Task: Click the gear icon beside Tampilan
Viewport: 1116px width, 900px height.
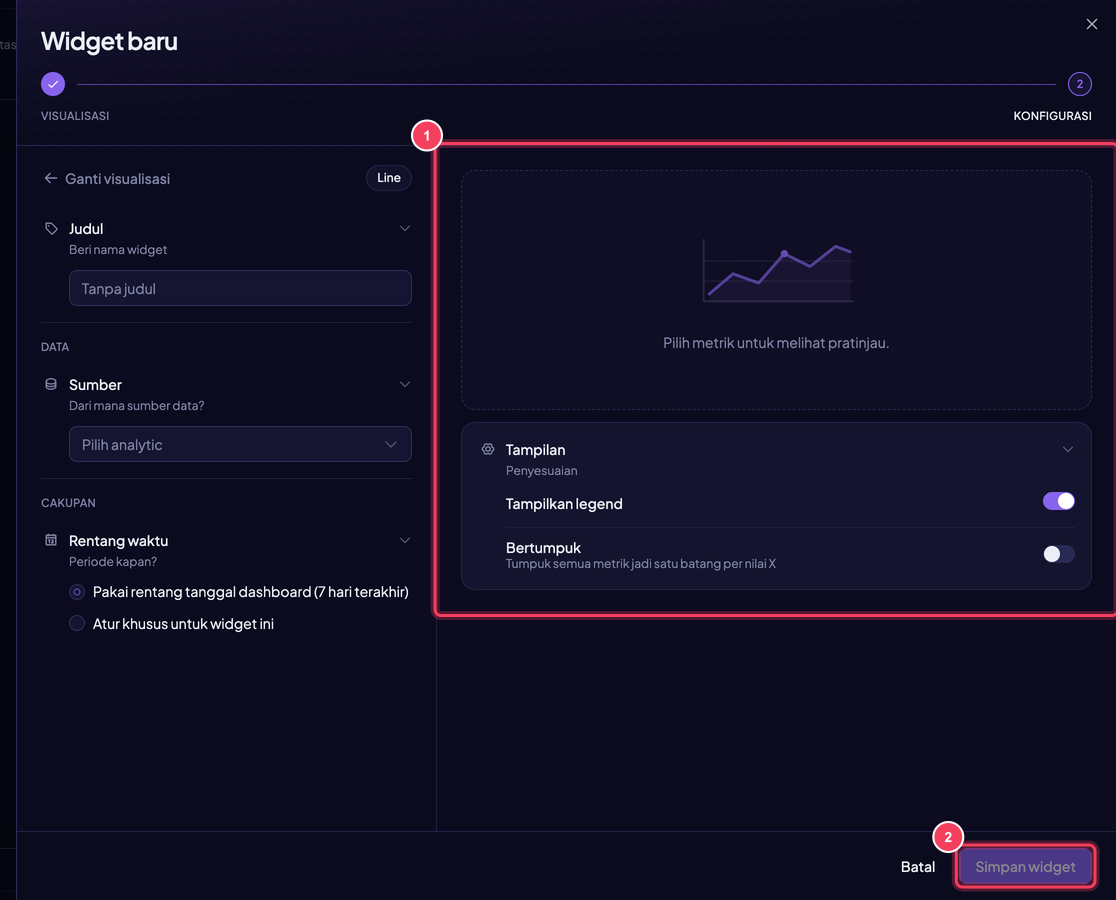Action: 488,449
